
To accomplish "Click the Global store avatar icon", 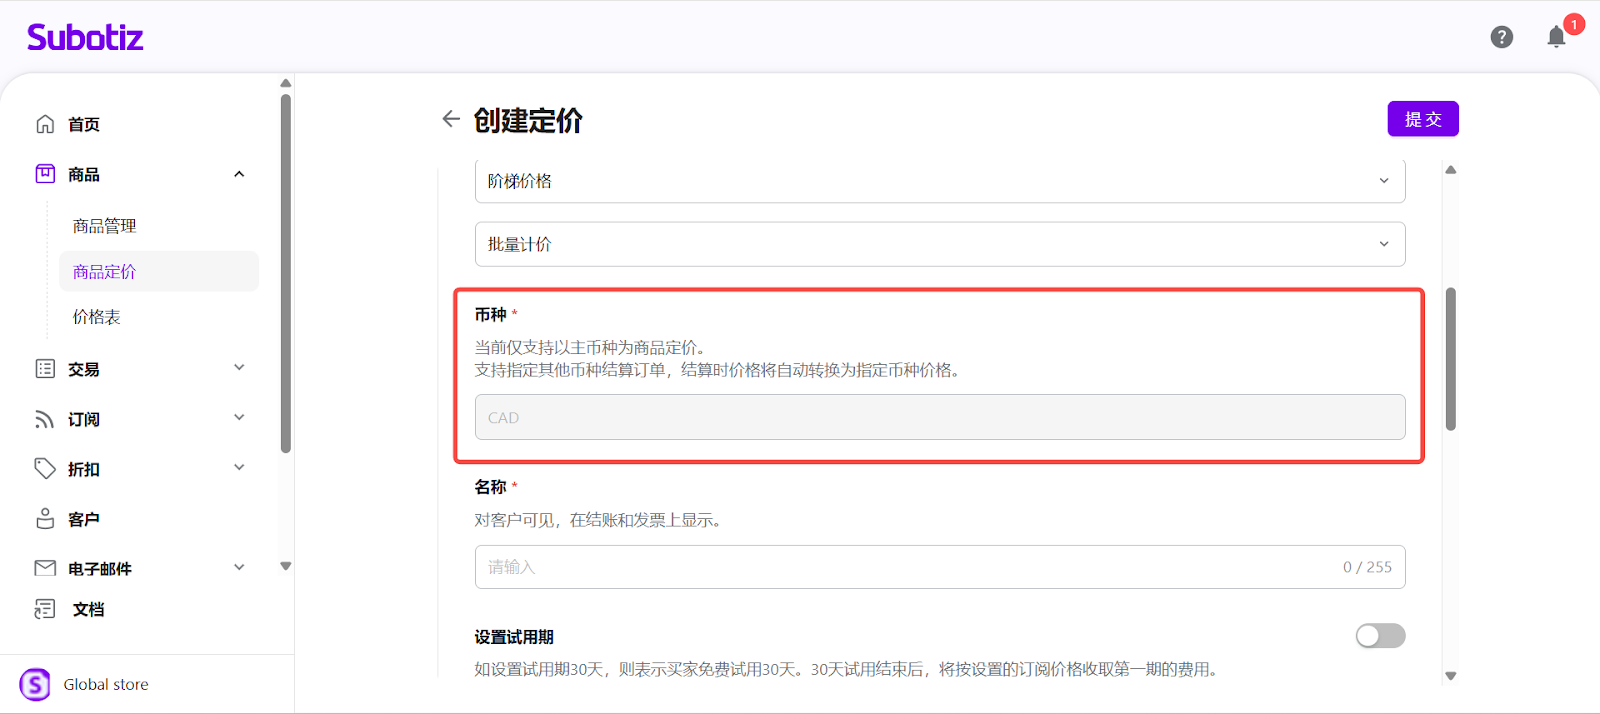I will (35, 684).
